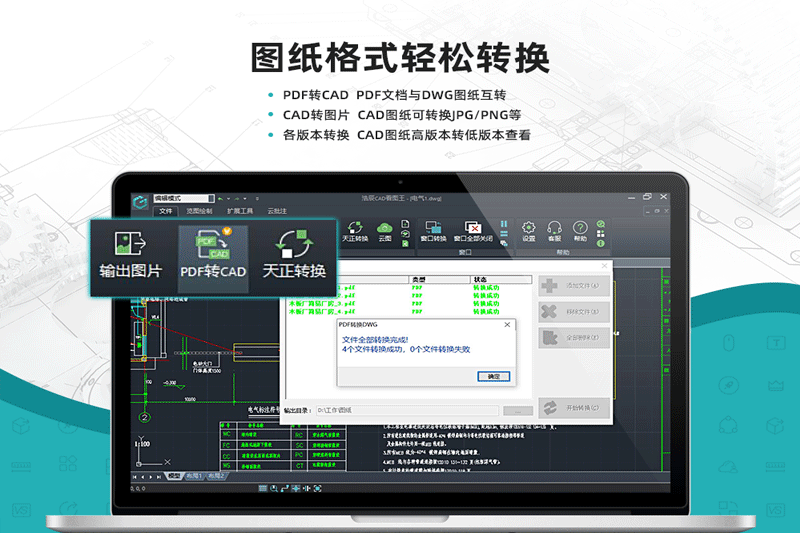The height and width of the screenshot is (533, 800).
Task: Click the 客服 customer service headset icon
Action: 554,230
